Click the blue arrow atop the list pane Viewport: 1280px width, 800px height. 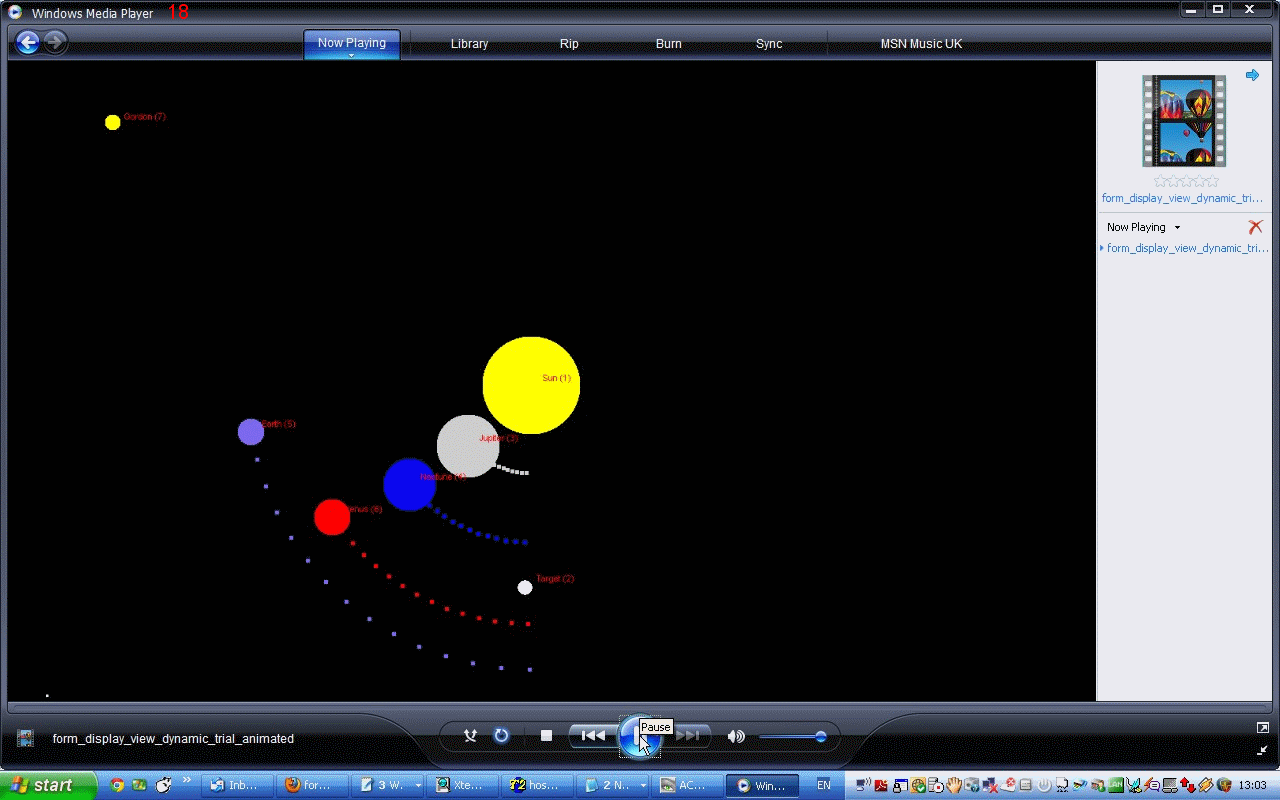(1252, 75)
